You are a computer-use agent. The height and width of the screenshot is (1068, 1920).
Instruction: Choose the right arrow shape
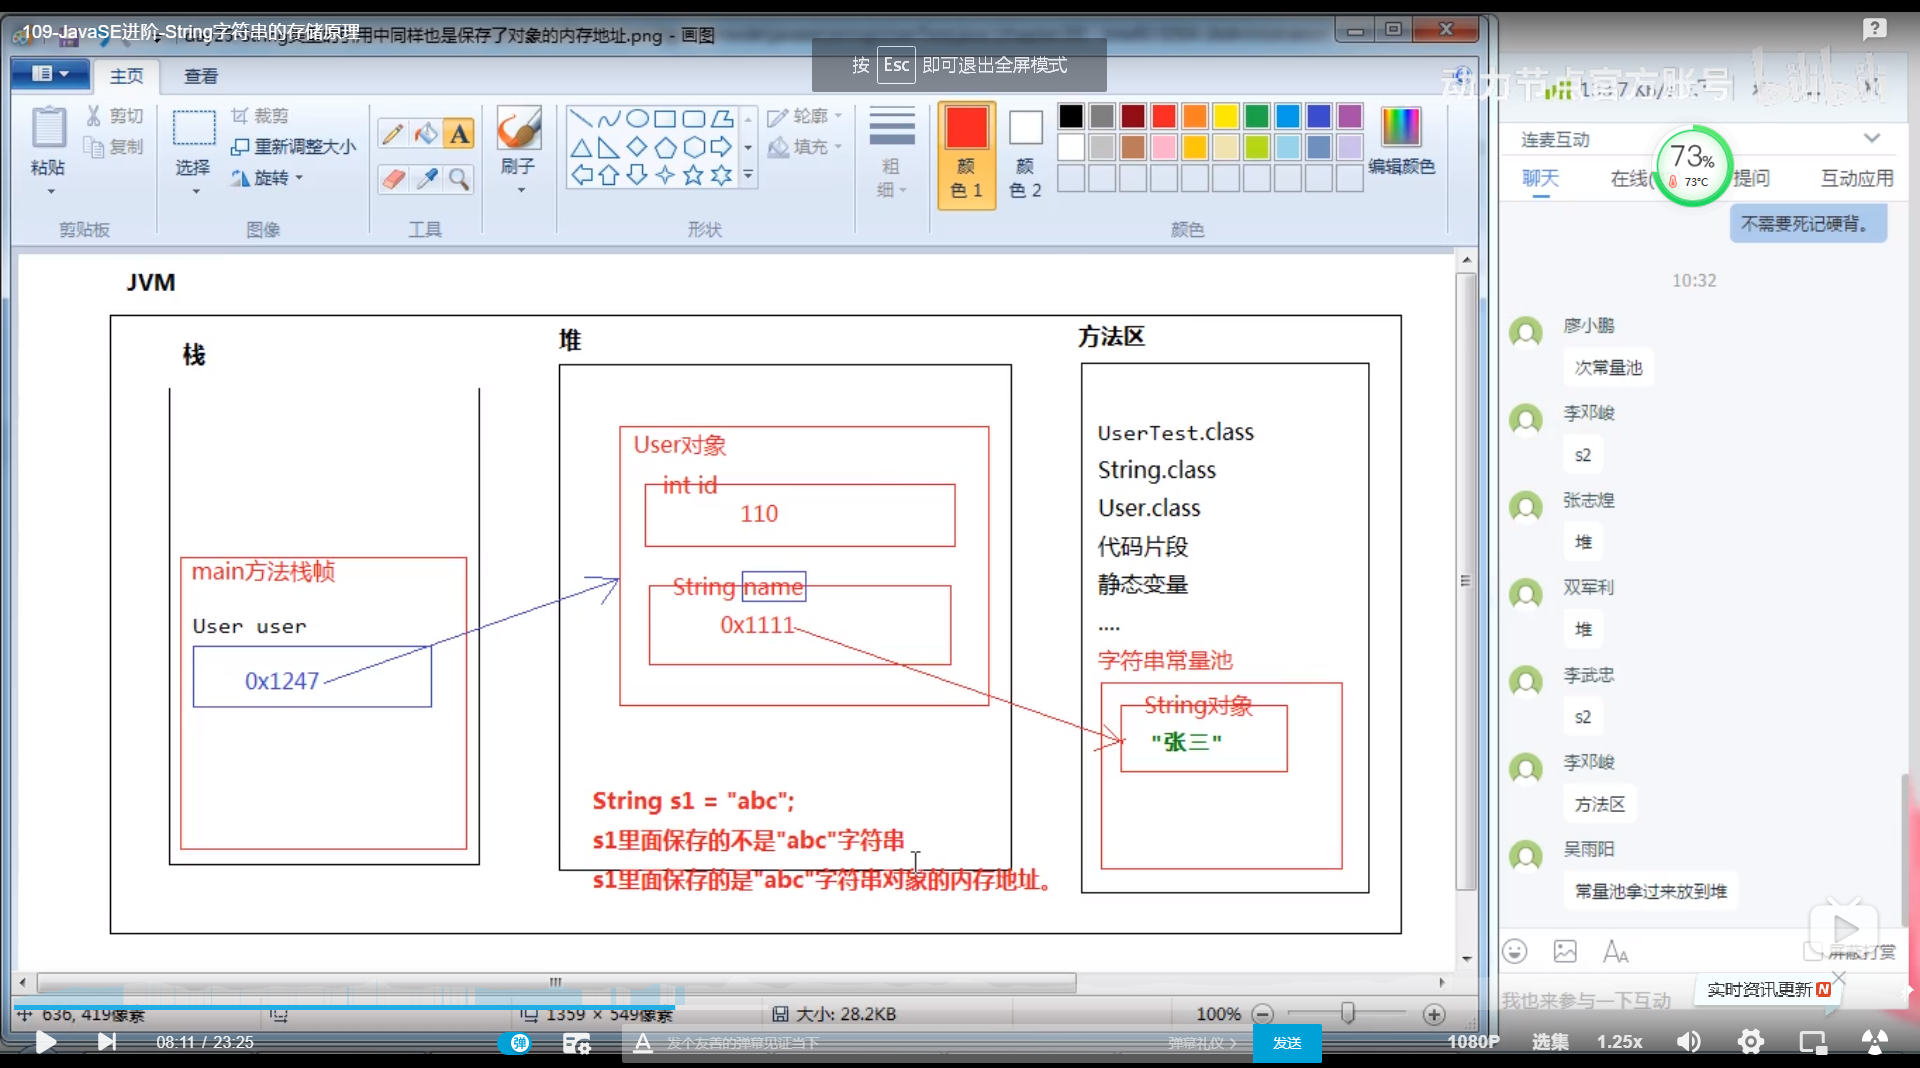tap(721, 147)
